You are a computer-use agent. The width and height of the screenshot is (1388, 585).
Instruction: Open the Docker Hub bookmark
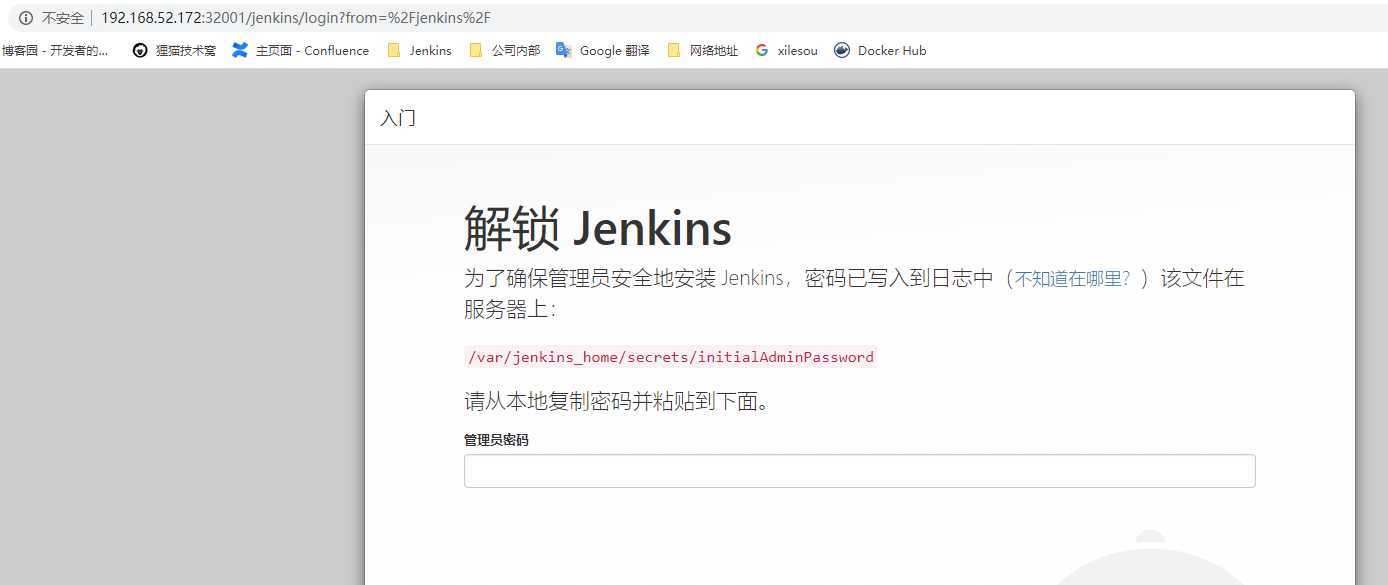[880, 50]
